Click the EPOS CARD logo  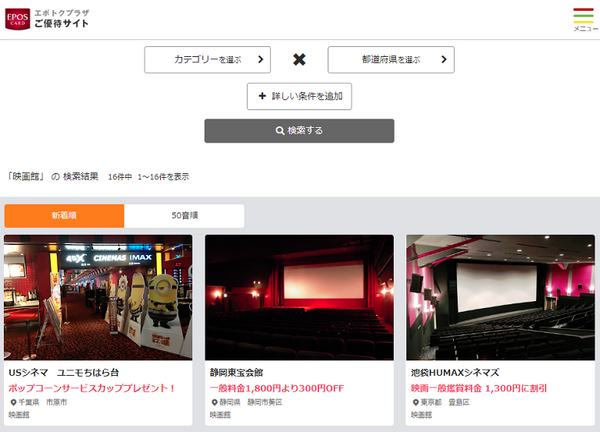18,19
